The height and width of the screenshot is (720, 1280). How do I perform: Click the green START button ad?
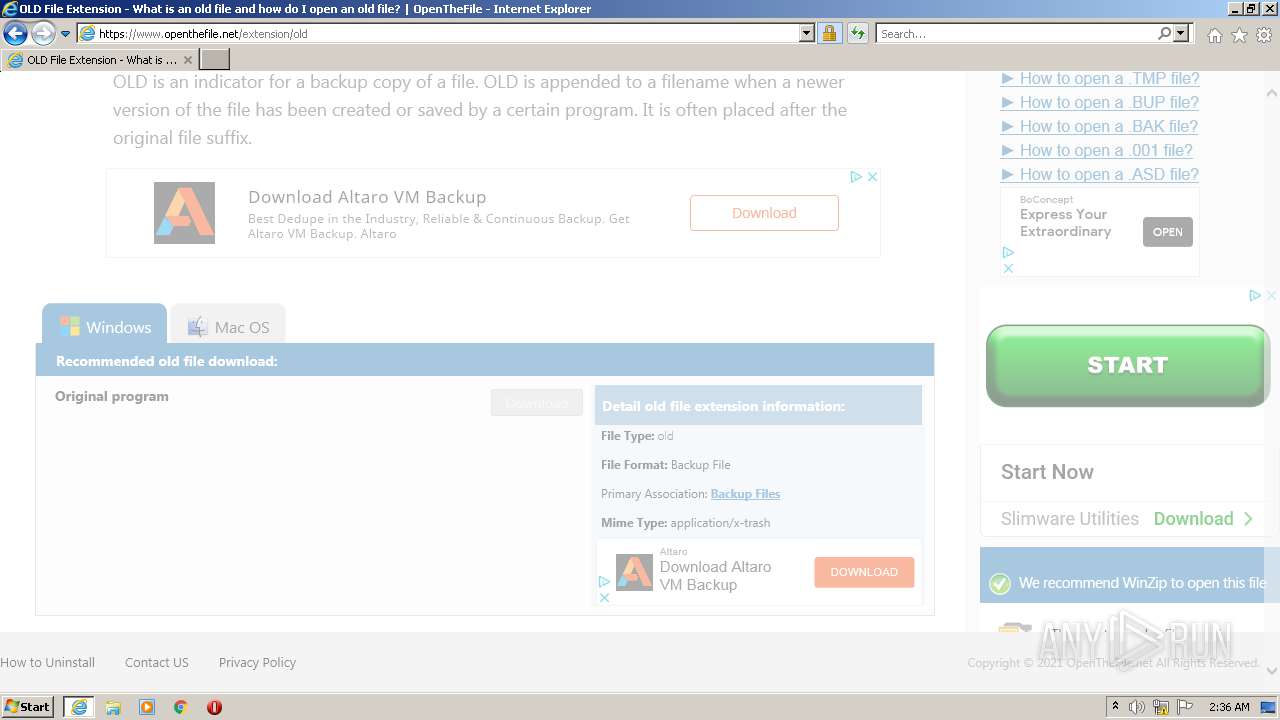pyautogui.click(x=1127, y=365)
